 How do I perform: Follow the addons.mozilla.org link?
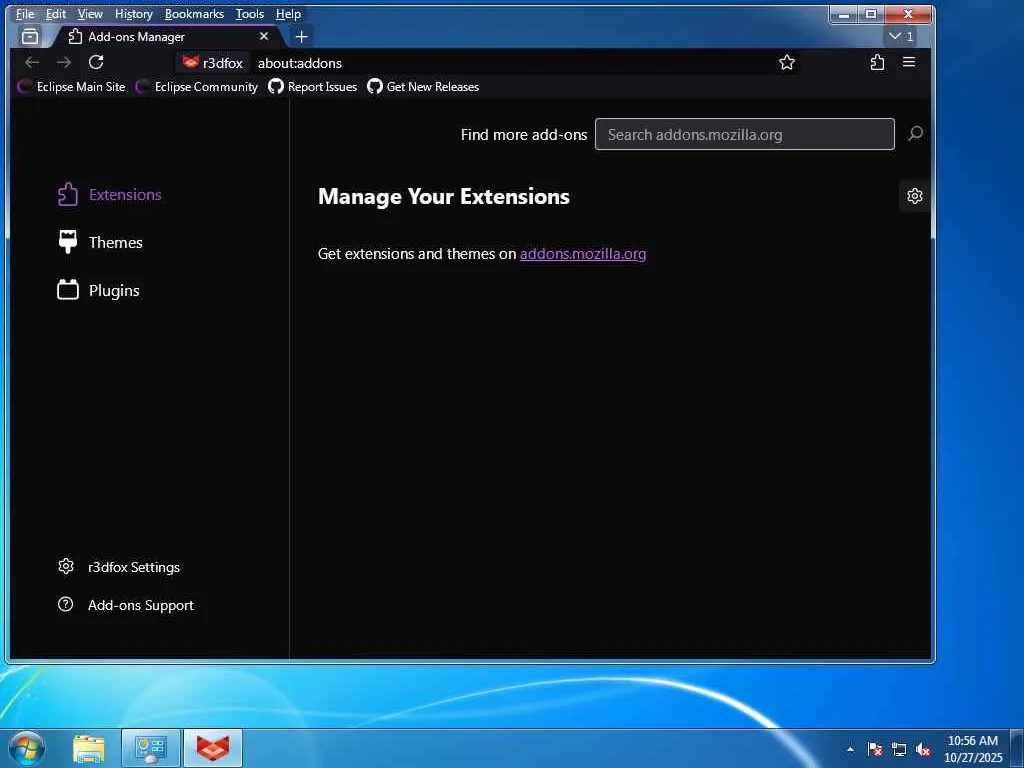[x=583, y=254]
